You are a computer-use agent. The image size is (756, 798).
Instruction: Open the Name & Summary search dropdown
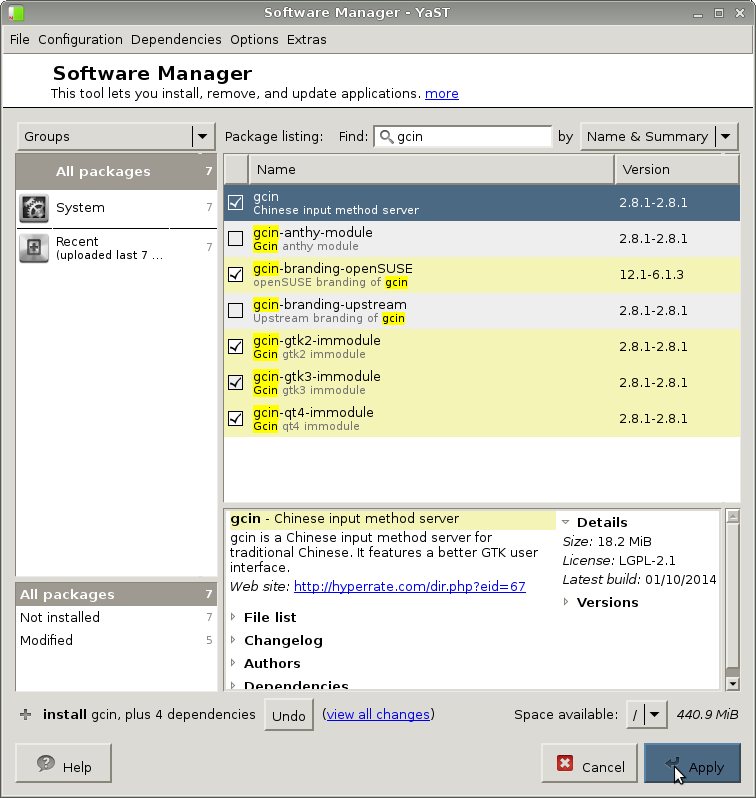tap(659, 136)
